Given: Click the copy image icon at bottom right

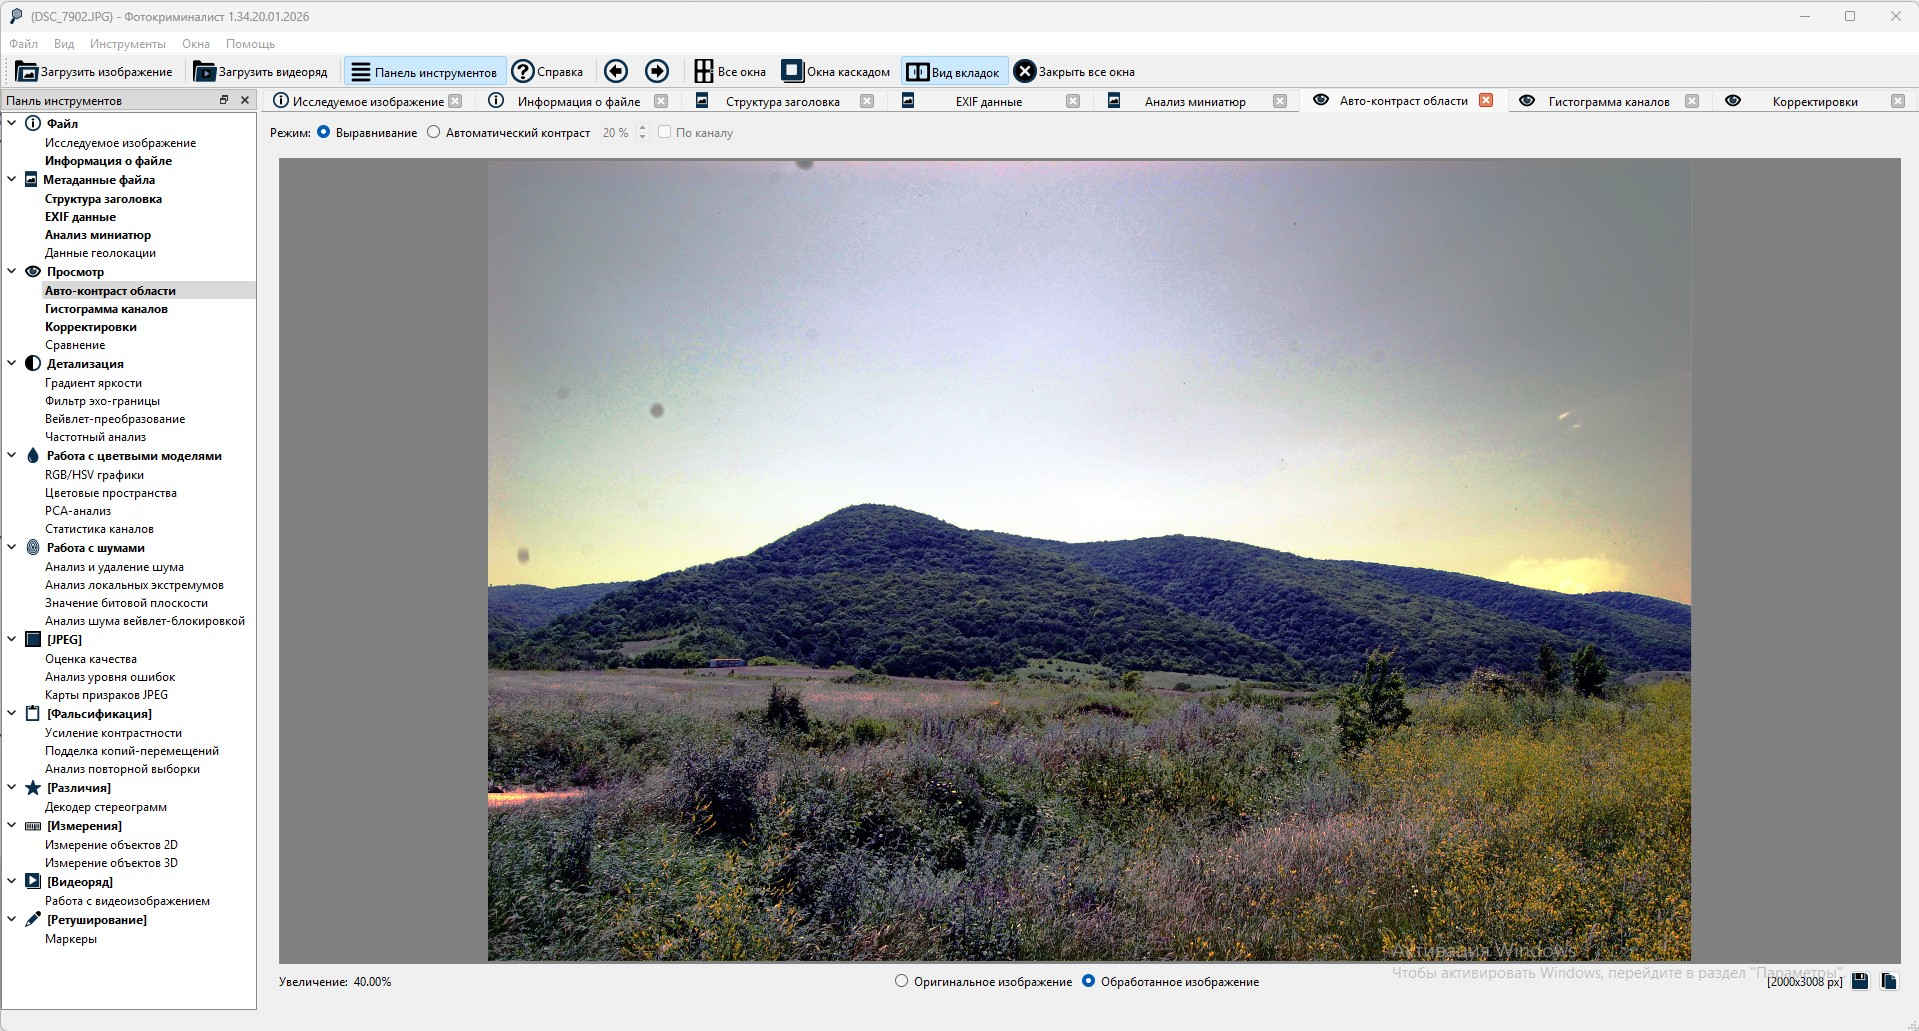Looking at the screenshot, I should coord(1889,981).
